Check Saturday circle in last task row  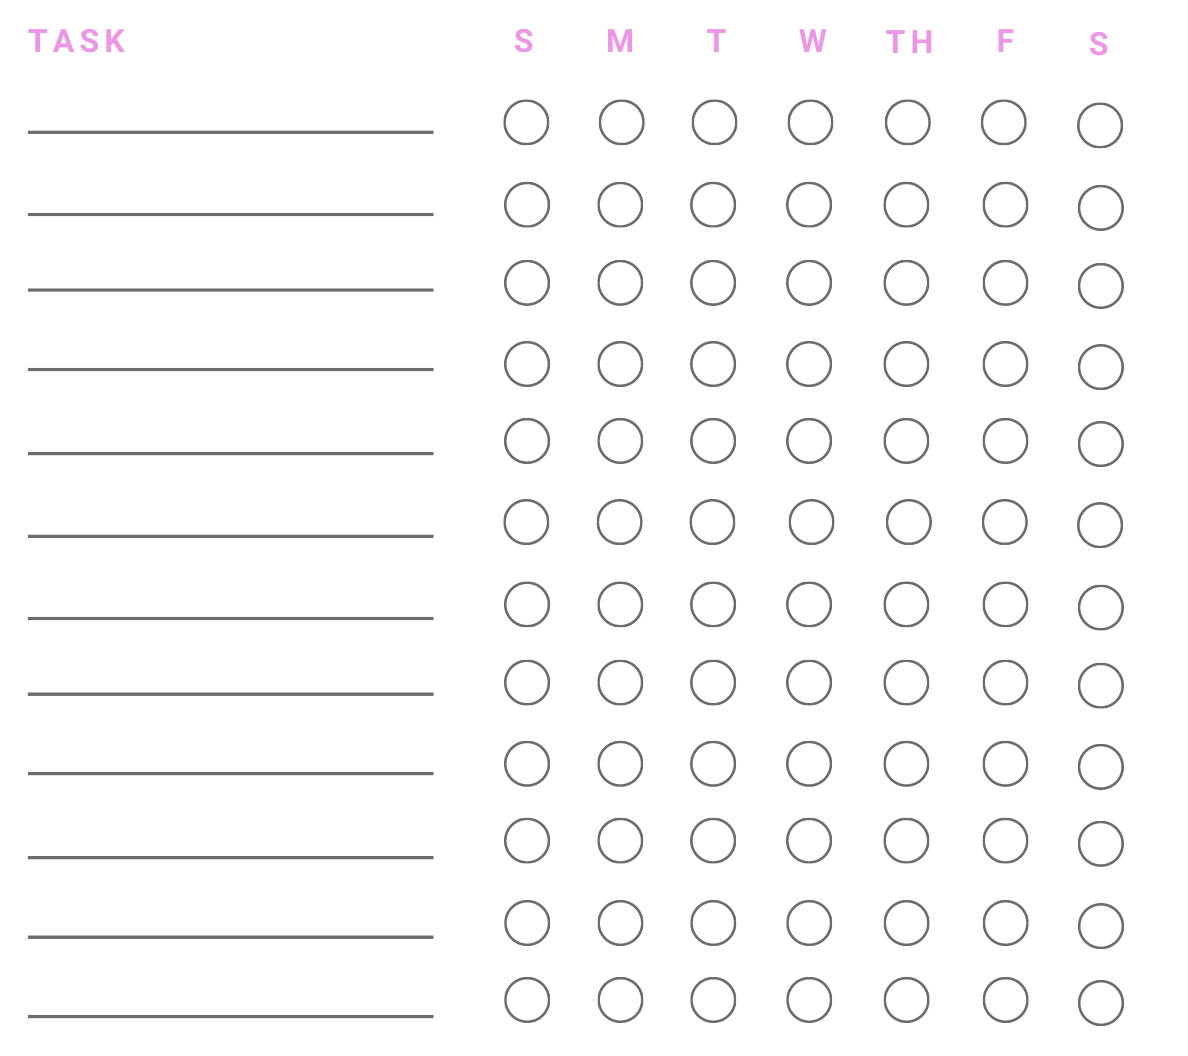[1101, 1003]
